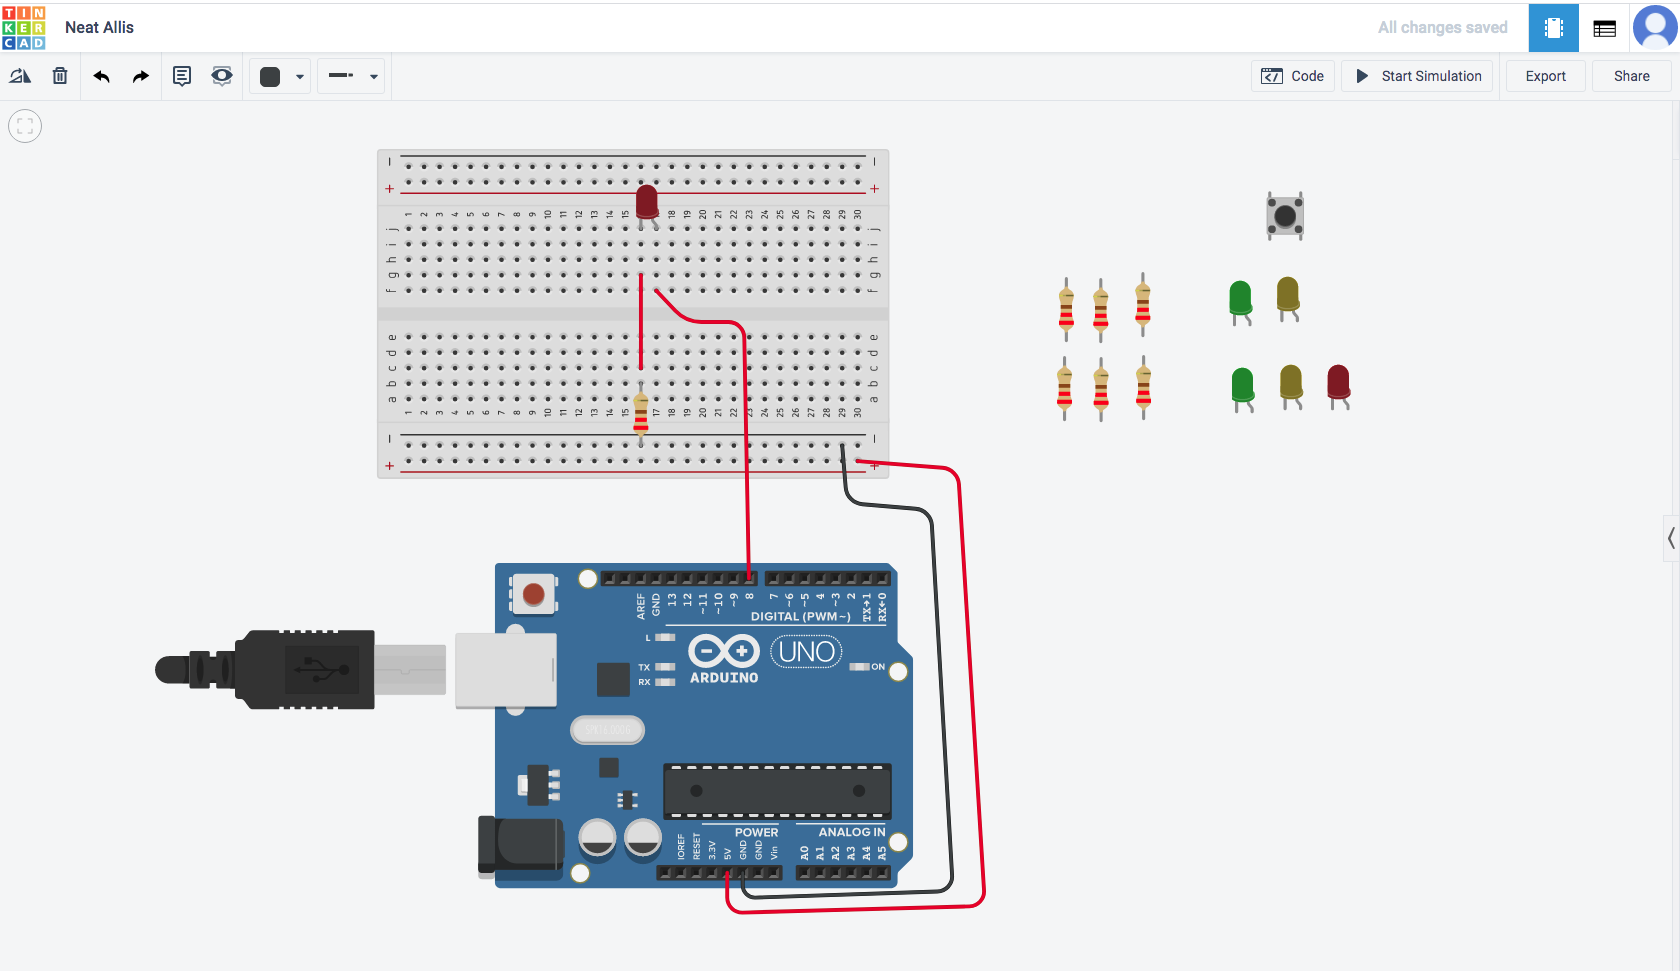
Task: Click the Arduino red reset button
Action: pos(533,594)
